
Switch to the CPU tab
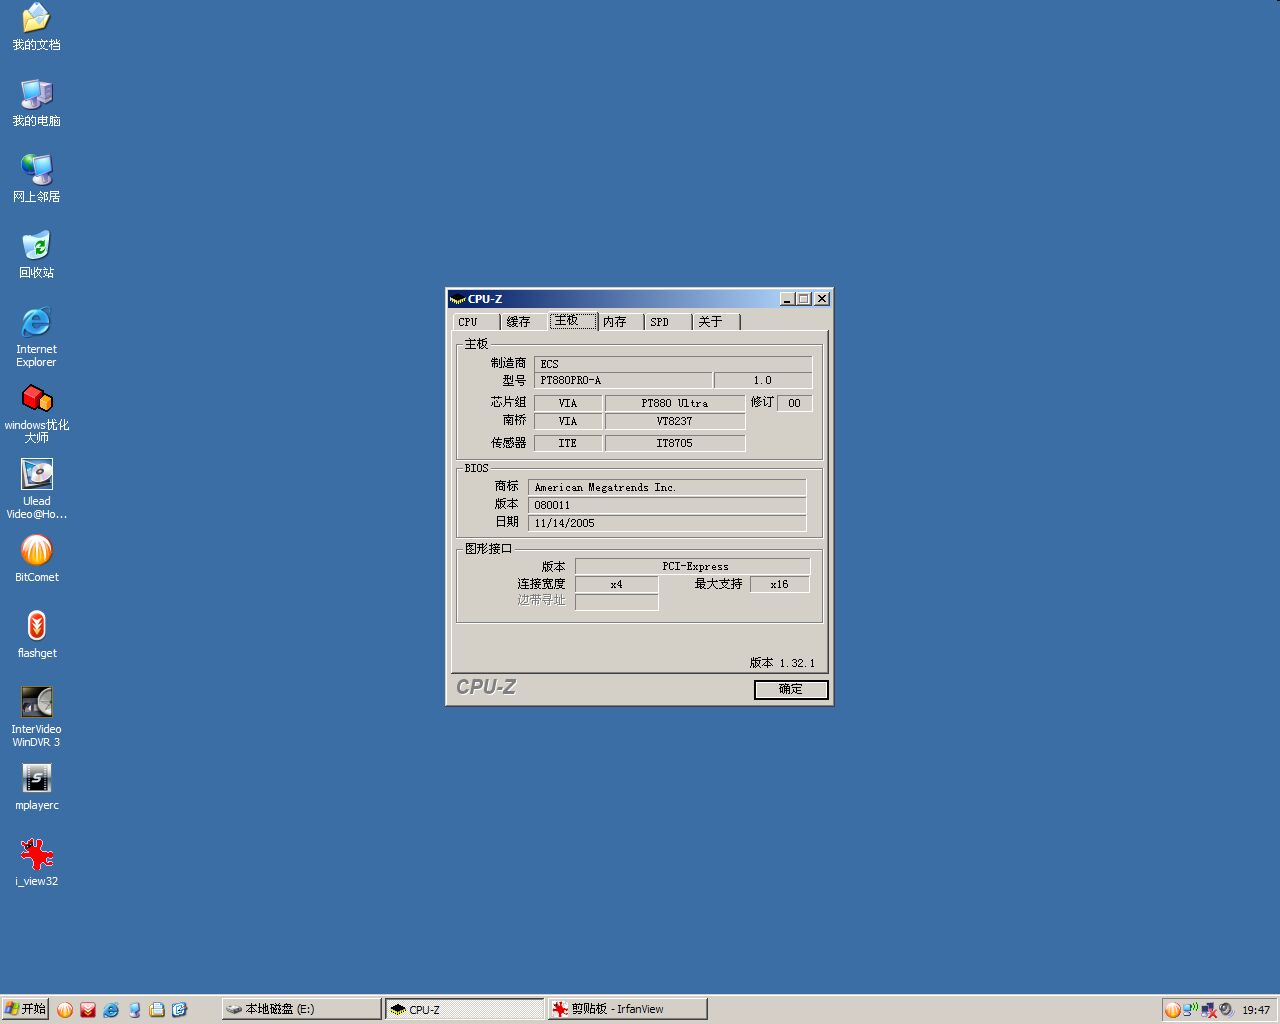[x=474, y=322]
